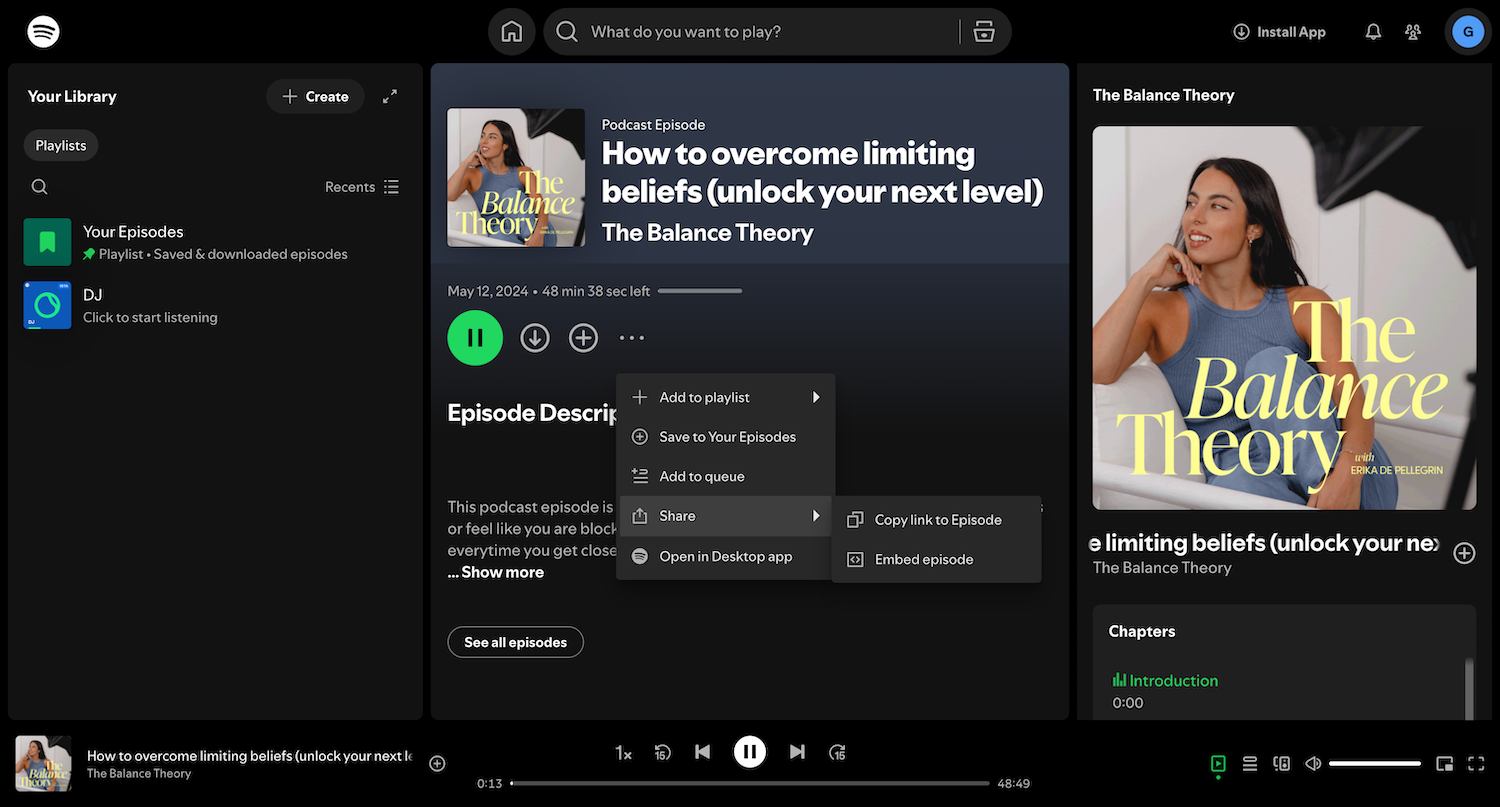This screenshot has height=807, width=1500.
Task: Go to Home via house icon
Action: coord(511,32)
